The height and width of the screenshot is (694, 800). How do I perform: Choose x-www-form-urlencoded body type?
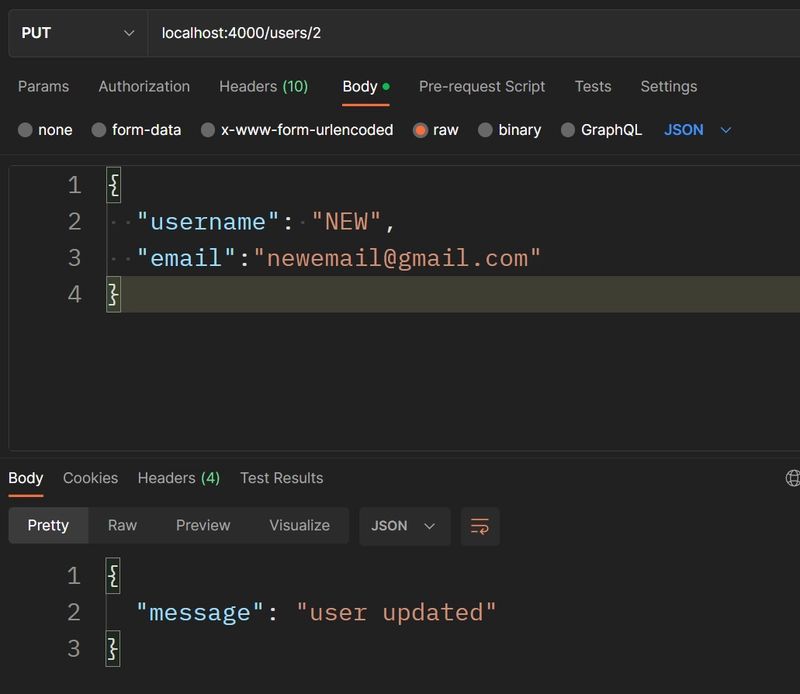(x=208, y=130)
